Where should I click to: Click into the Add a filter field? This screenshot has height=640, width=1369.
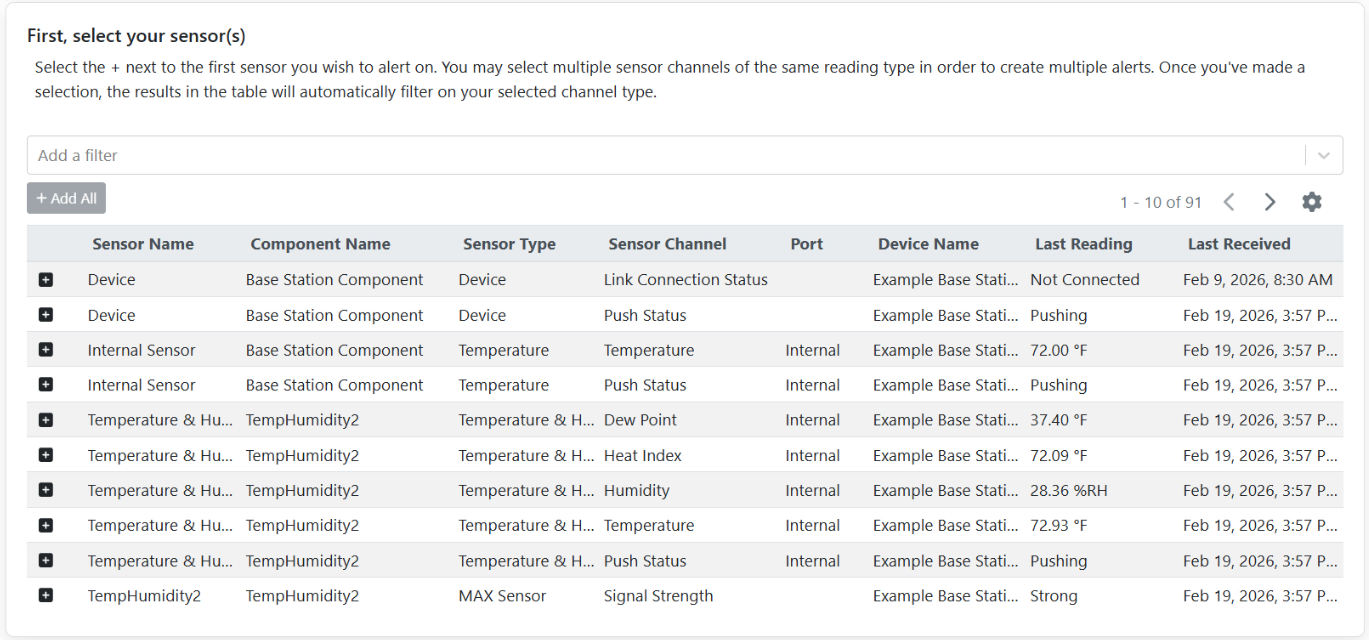pos(660,156)
